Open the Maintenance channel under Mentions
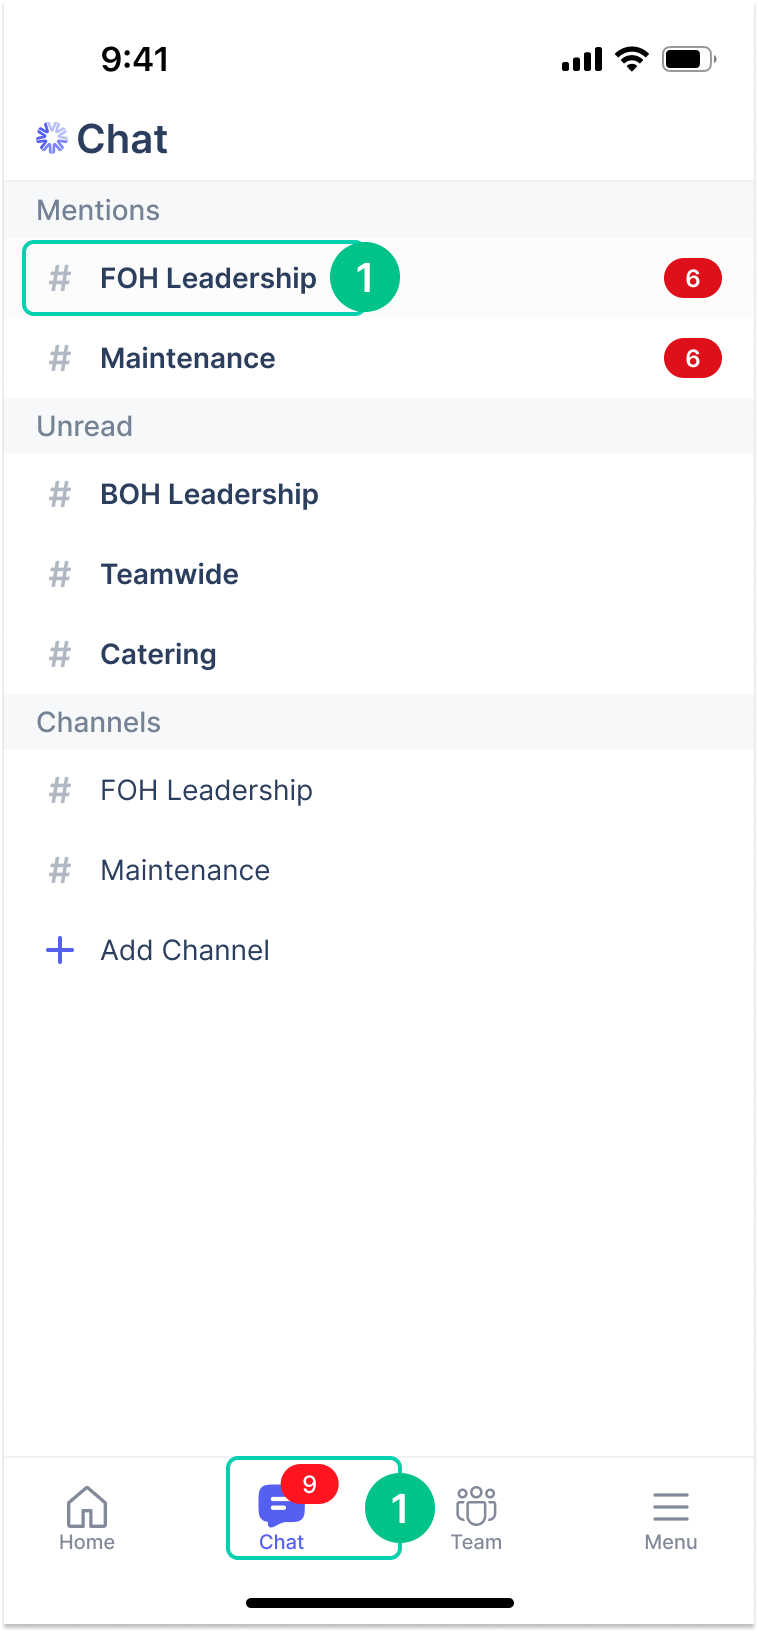 pyautogui.click(x=187, y=358)
